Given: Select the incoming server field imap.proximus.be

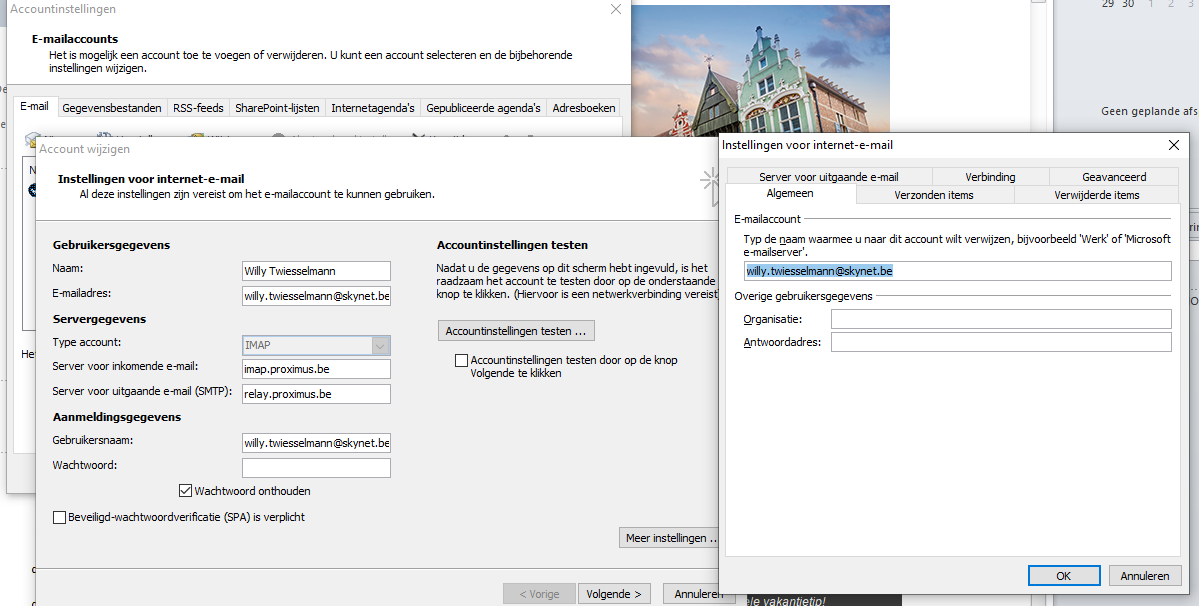Looking at the screenshot, I should [316, 369].
